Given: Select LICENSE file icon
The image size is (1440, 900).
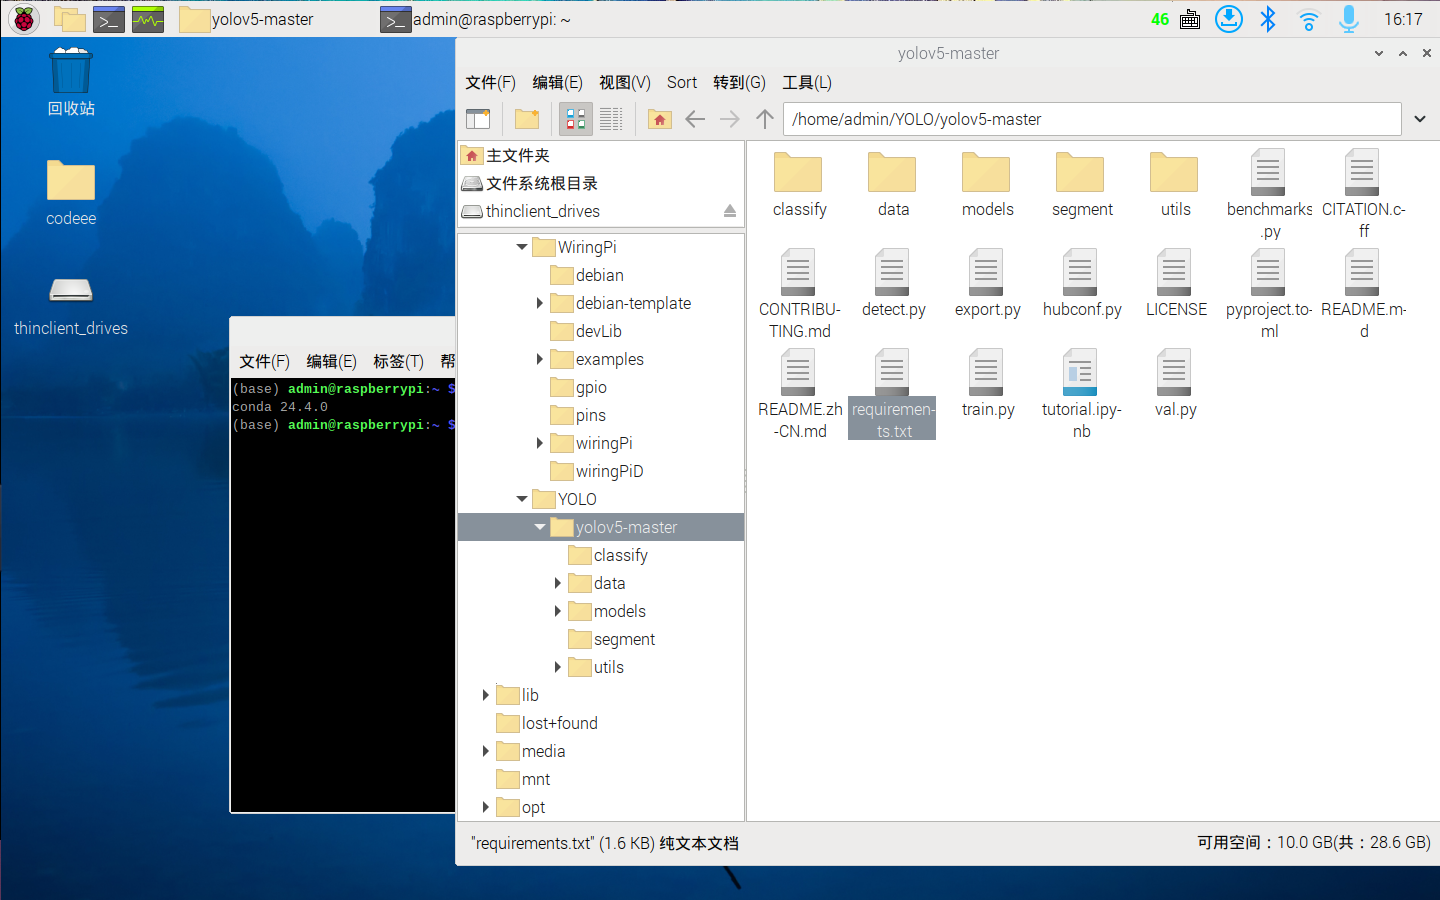Looking at the screenshot, I should click(1174, 272).
